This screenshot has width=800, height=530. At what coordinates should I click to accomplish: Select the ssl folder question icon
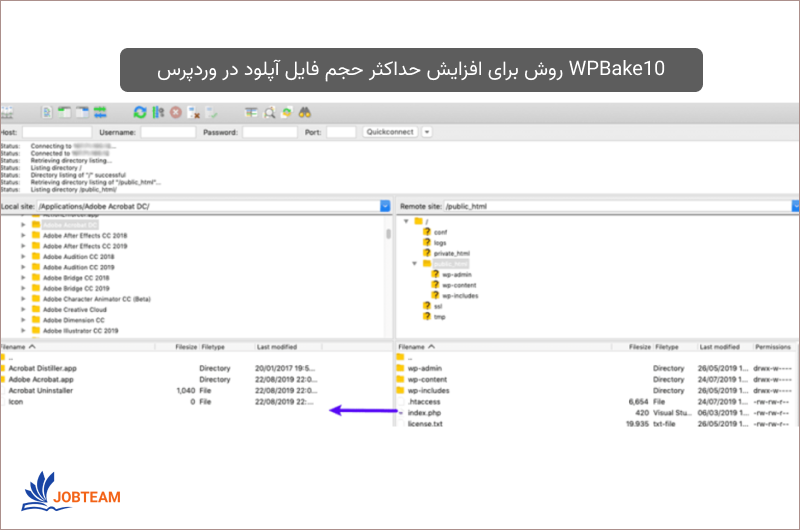click(x=427, y=306)
